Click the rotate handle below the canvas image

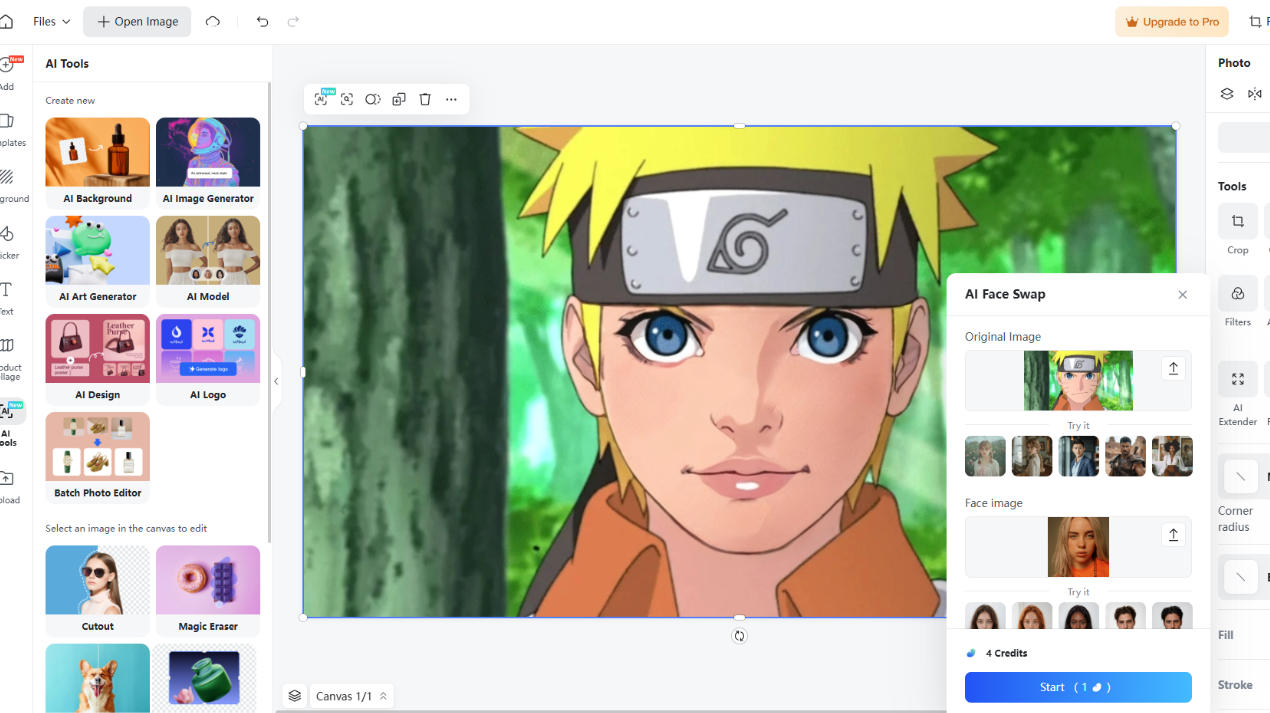click(739, 636)
